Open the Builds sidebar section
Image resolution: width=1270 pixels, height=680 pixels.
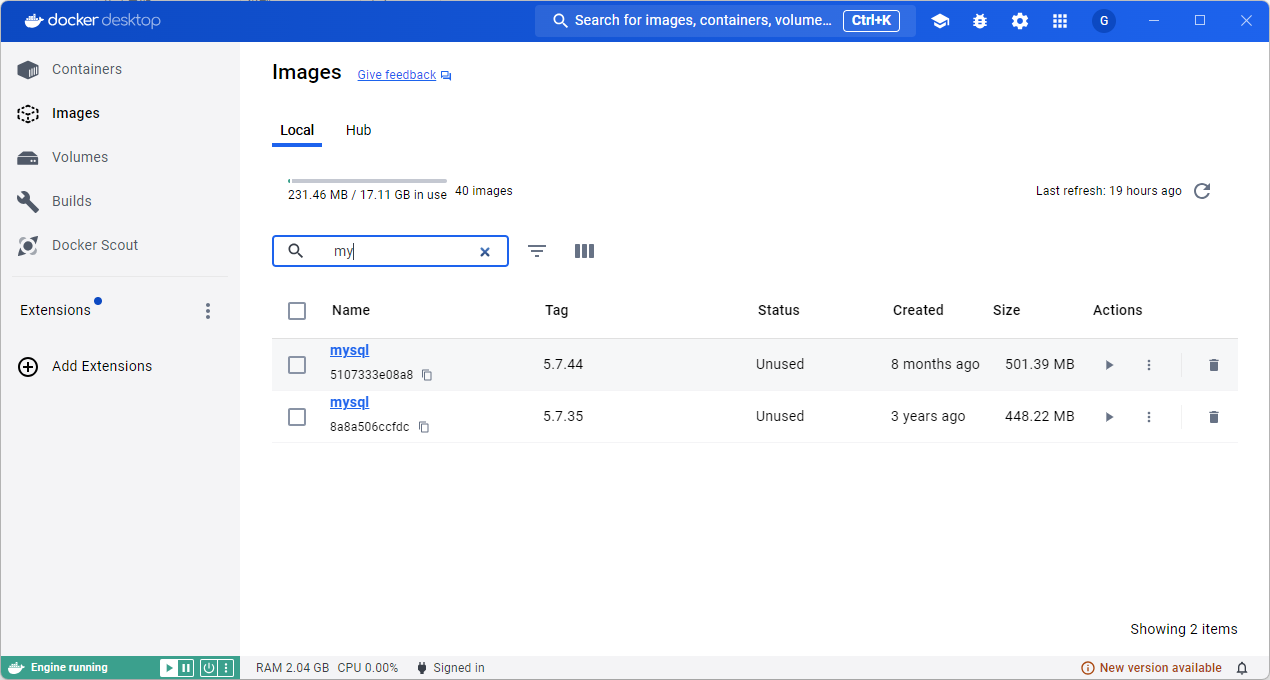[x=70, y=201]
